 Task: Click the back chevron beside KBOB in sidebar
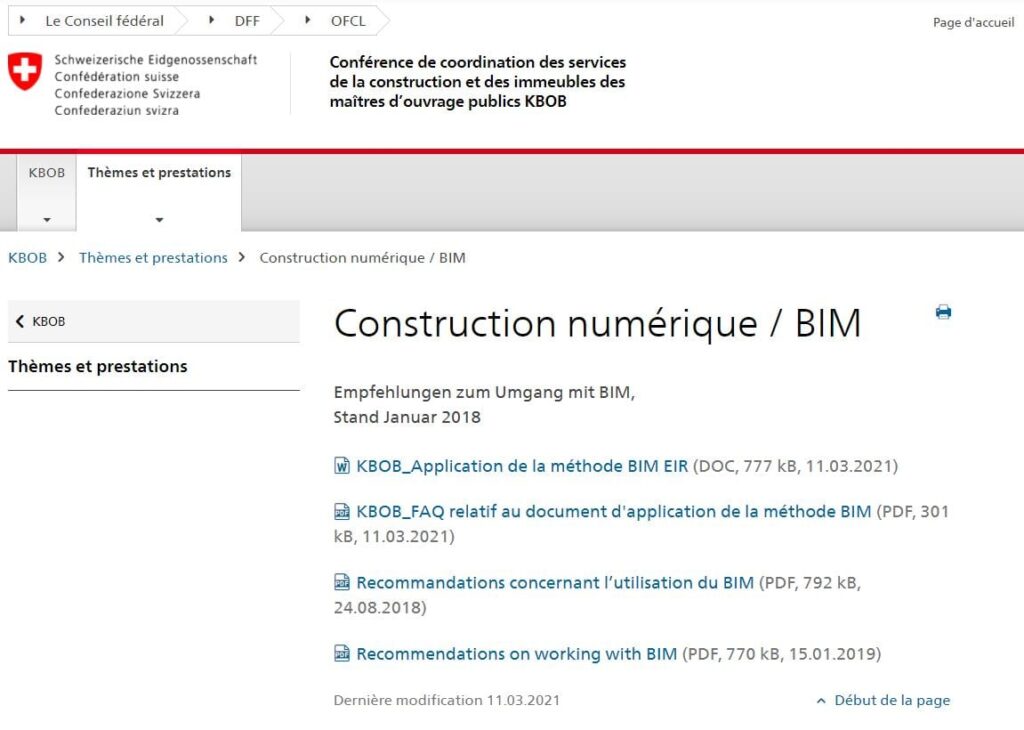pos(20,322)
